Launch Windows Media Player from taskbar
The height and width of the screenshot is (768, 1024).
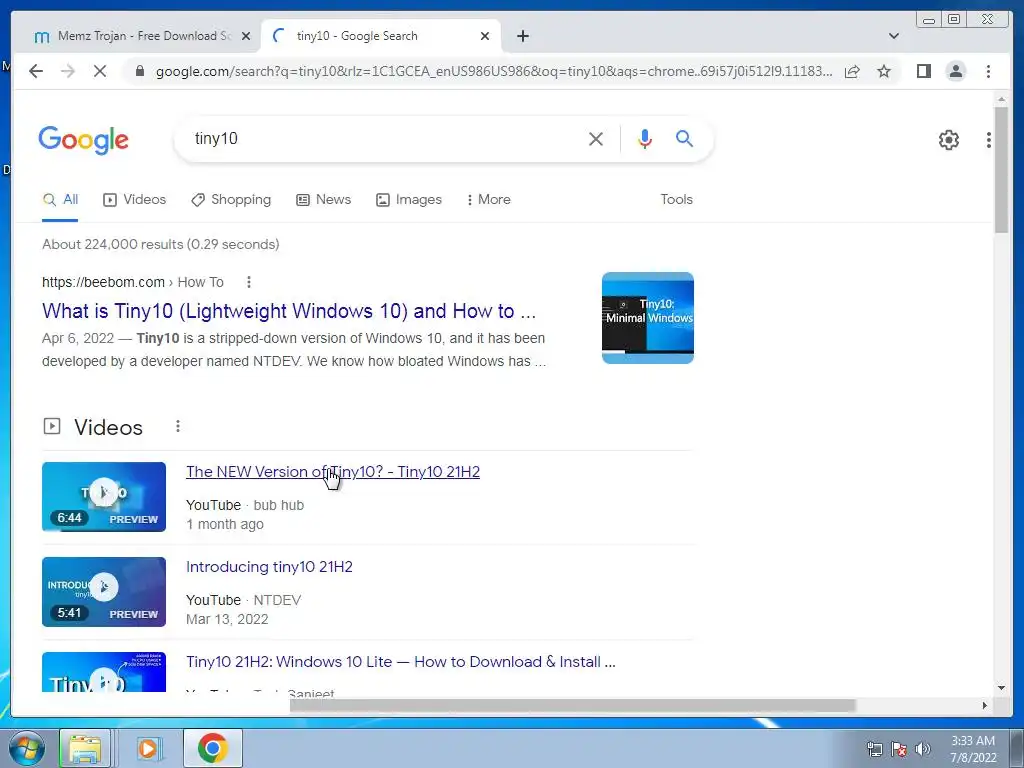coord(149,748)
